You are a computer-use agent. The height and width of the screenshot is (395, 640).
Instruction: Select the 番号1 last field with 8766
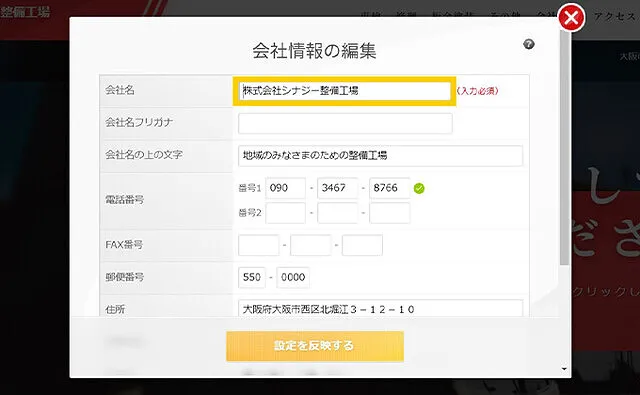(x=389, y=188)
